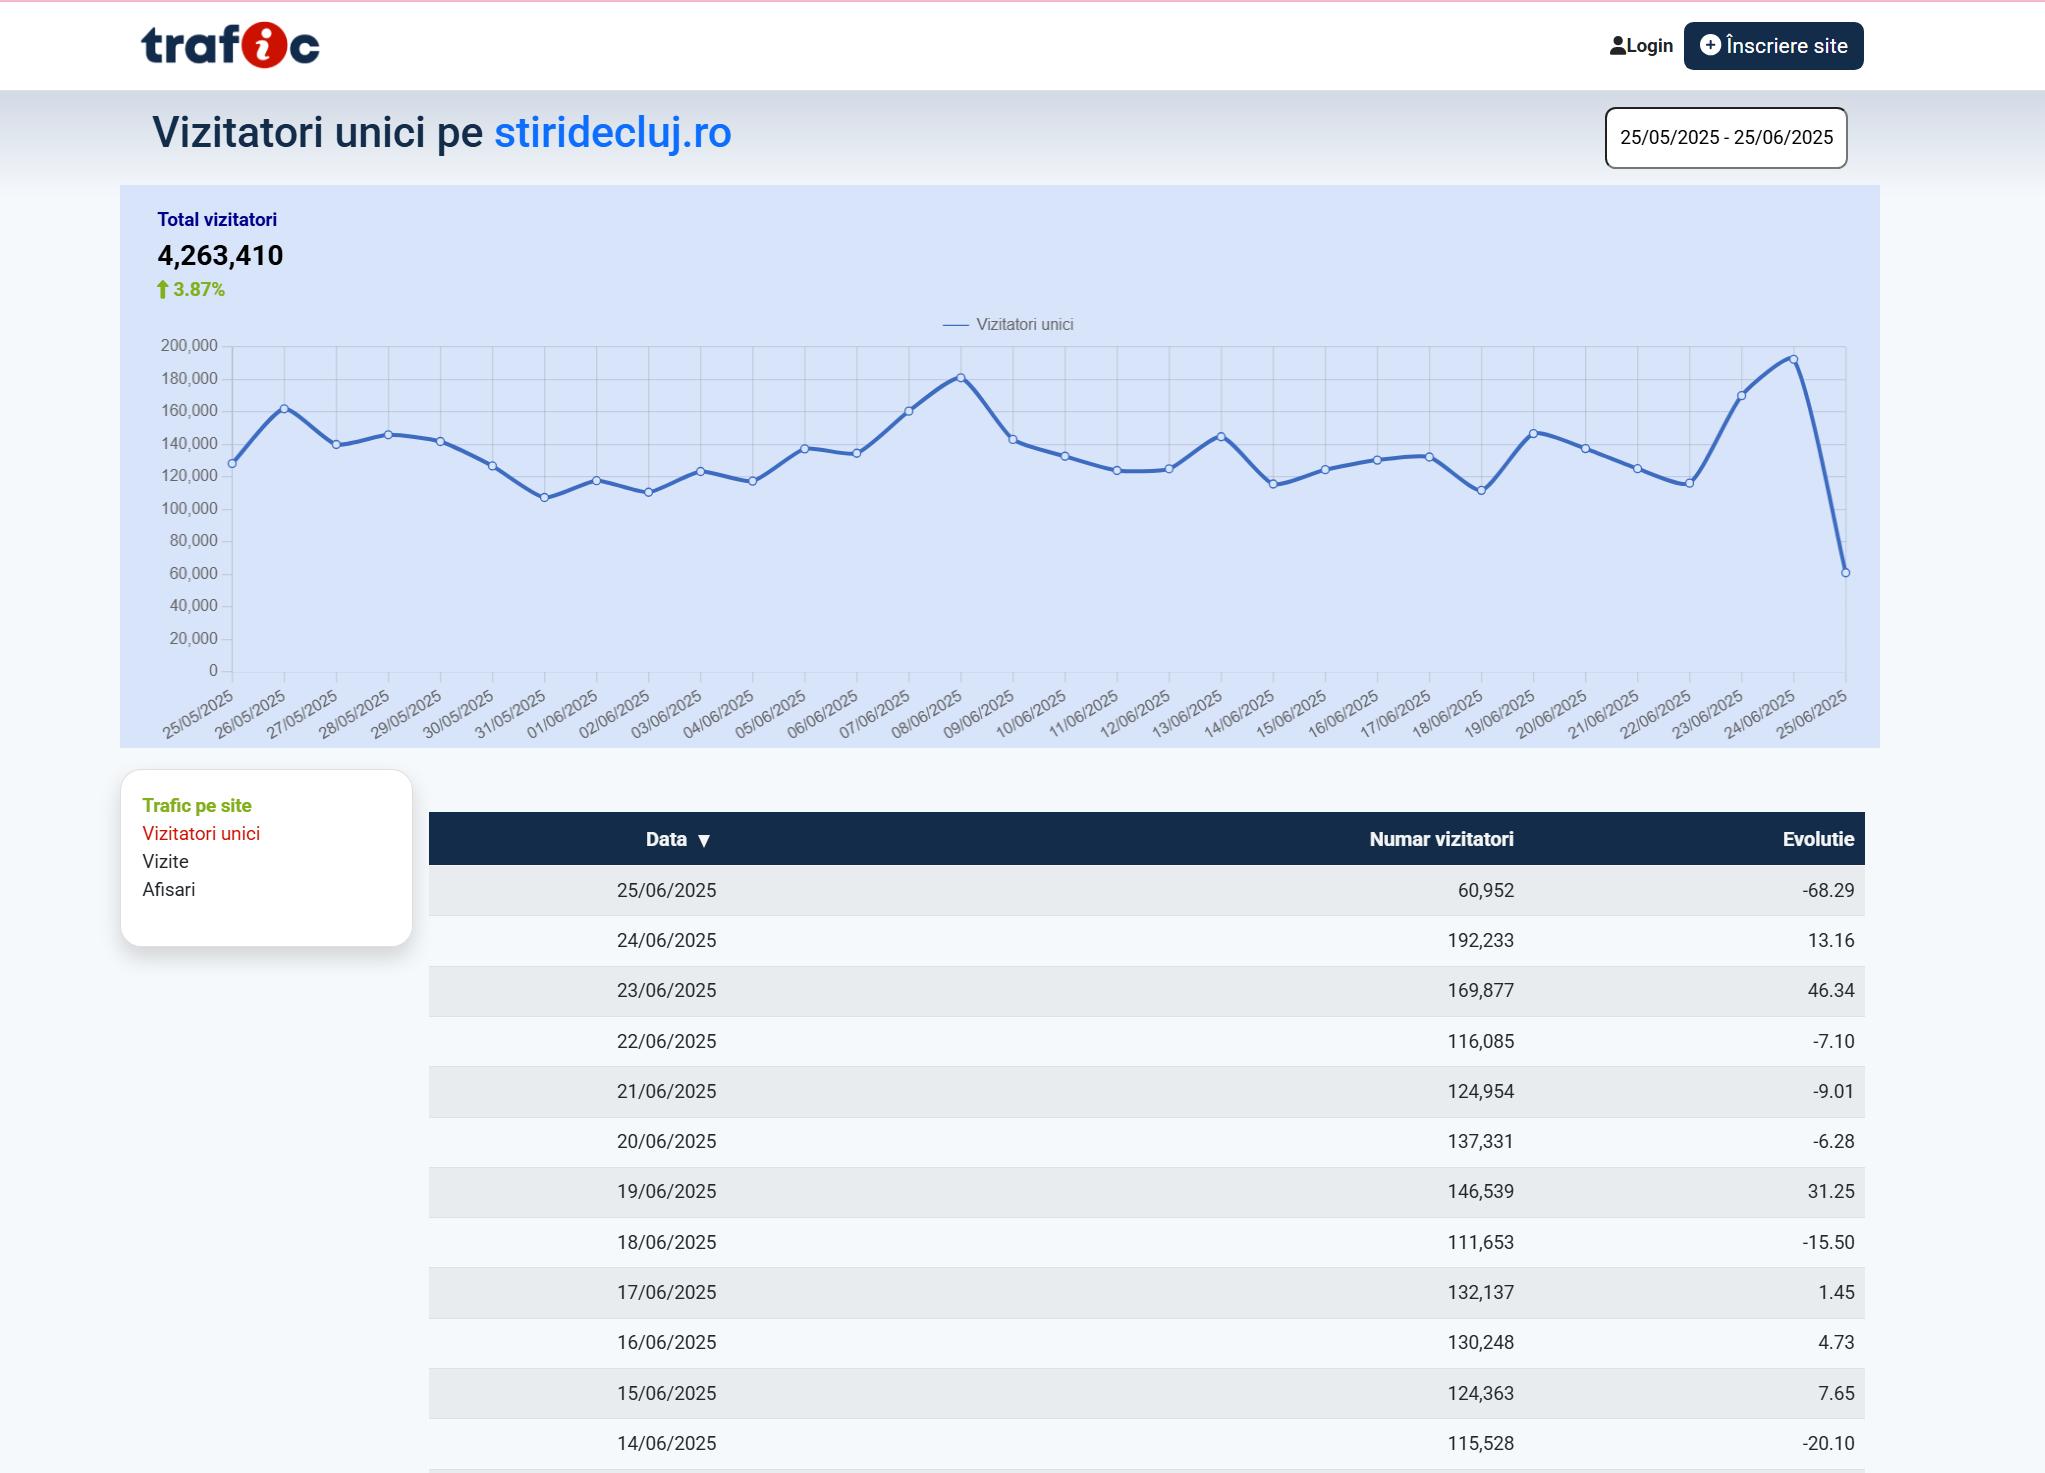Open the date range picker
Image resolution: width=2045 pixels, height=1473 pixels.
pos(1725,138)
